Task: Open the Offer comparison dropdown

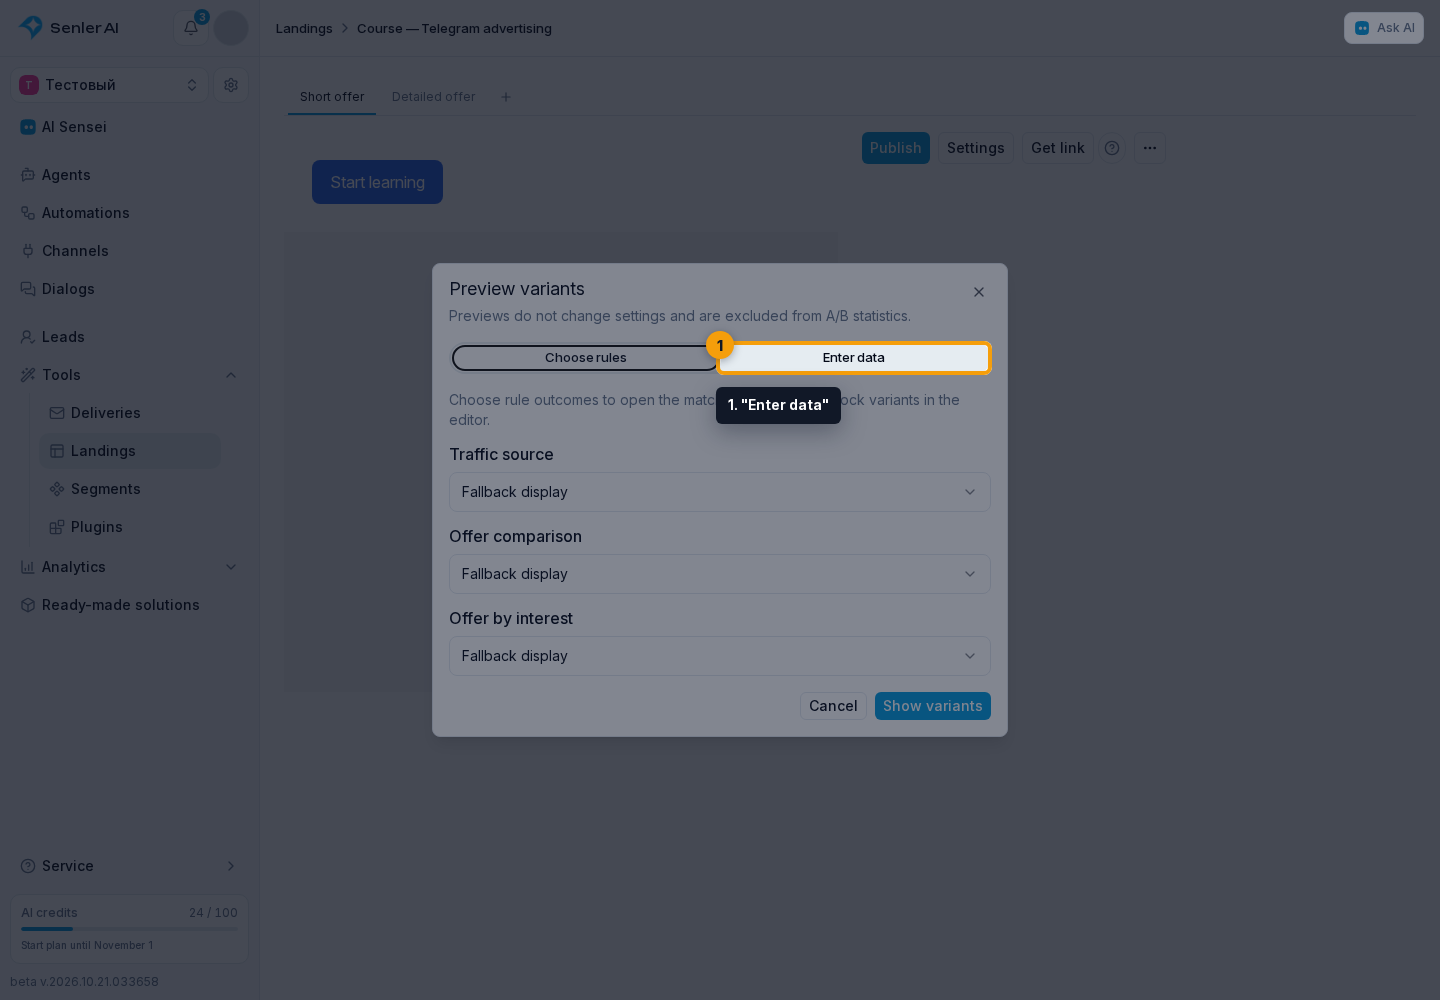Action: (x=720, y=574)
